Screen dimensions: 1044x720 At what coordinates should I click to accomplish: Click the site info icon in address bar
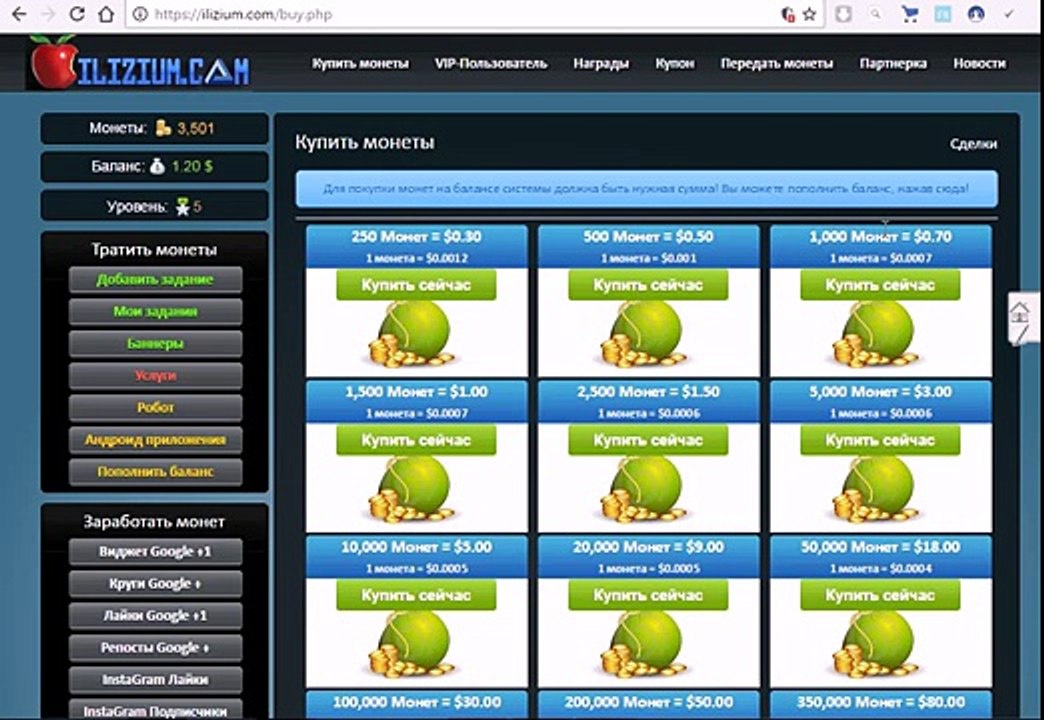[x=140, y=14]
